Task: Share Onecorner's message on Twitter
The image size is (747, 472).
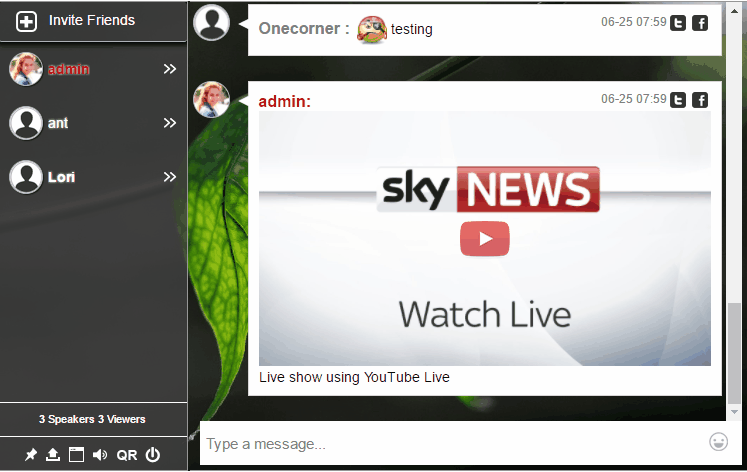Action: click(x=678, y=23)
